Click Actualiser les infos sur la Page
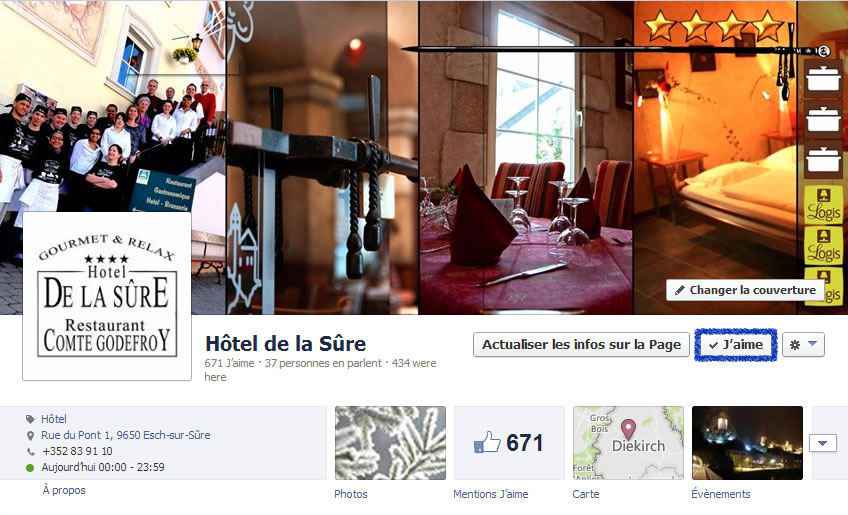 point(581,345)
